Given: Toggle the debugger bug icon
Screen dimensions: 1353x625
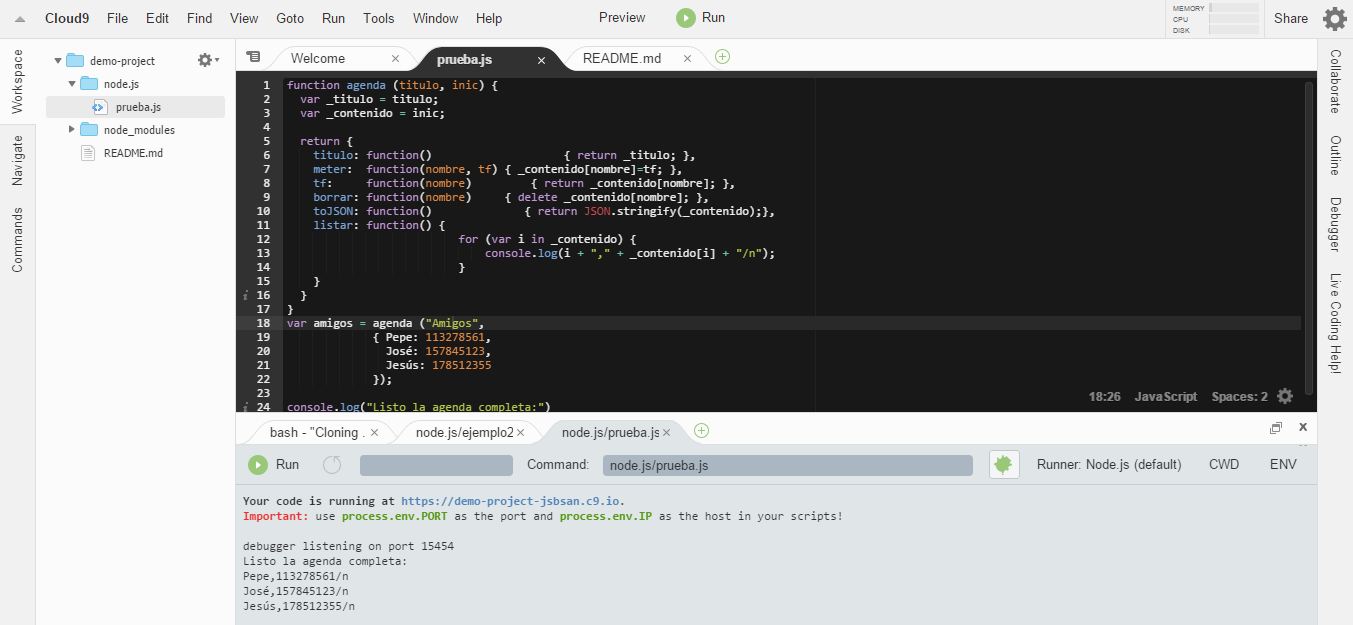Looking at the screenshot, I should point(1004,464).
